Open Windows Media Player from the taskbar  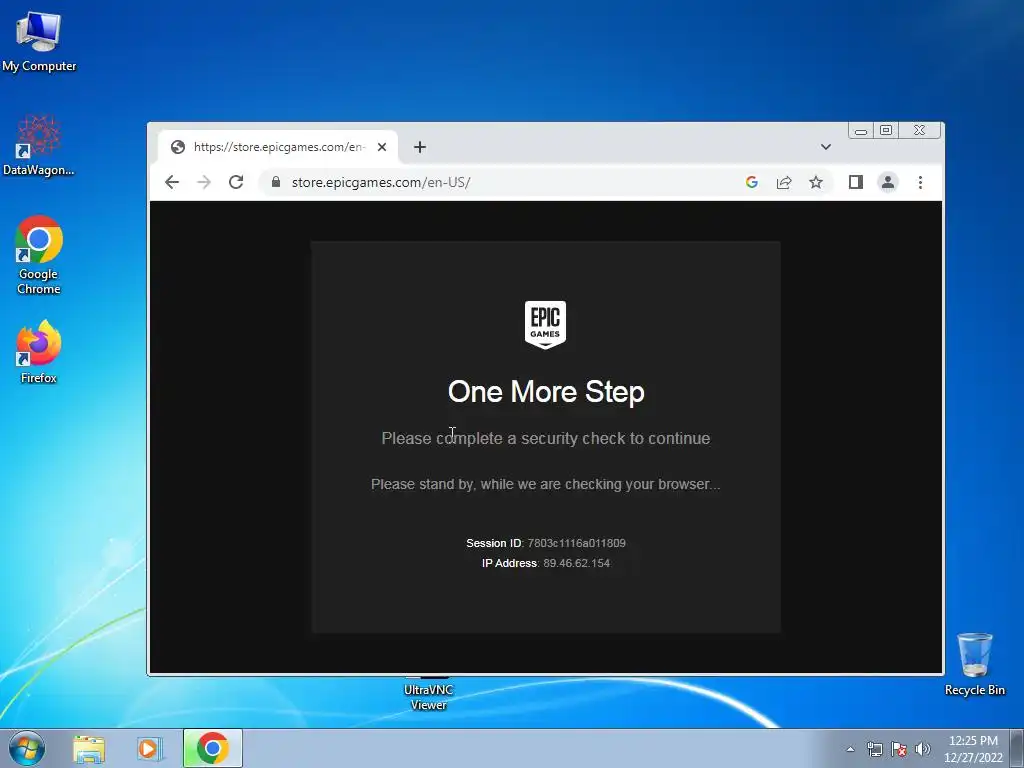150,748
